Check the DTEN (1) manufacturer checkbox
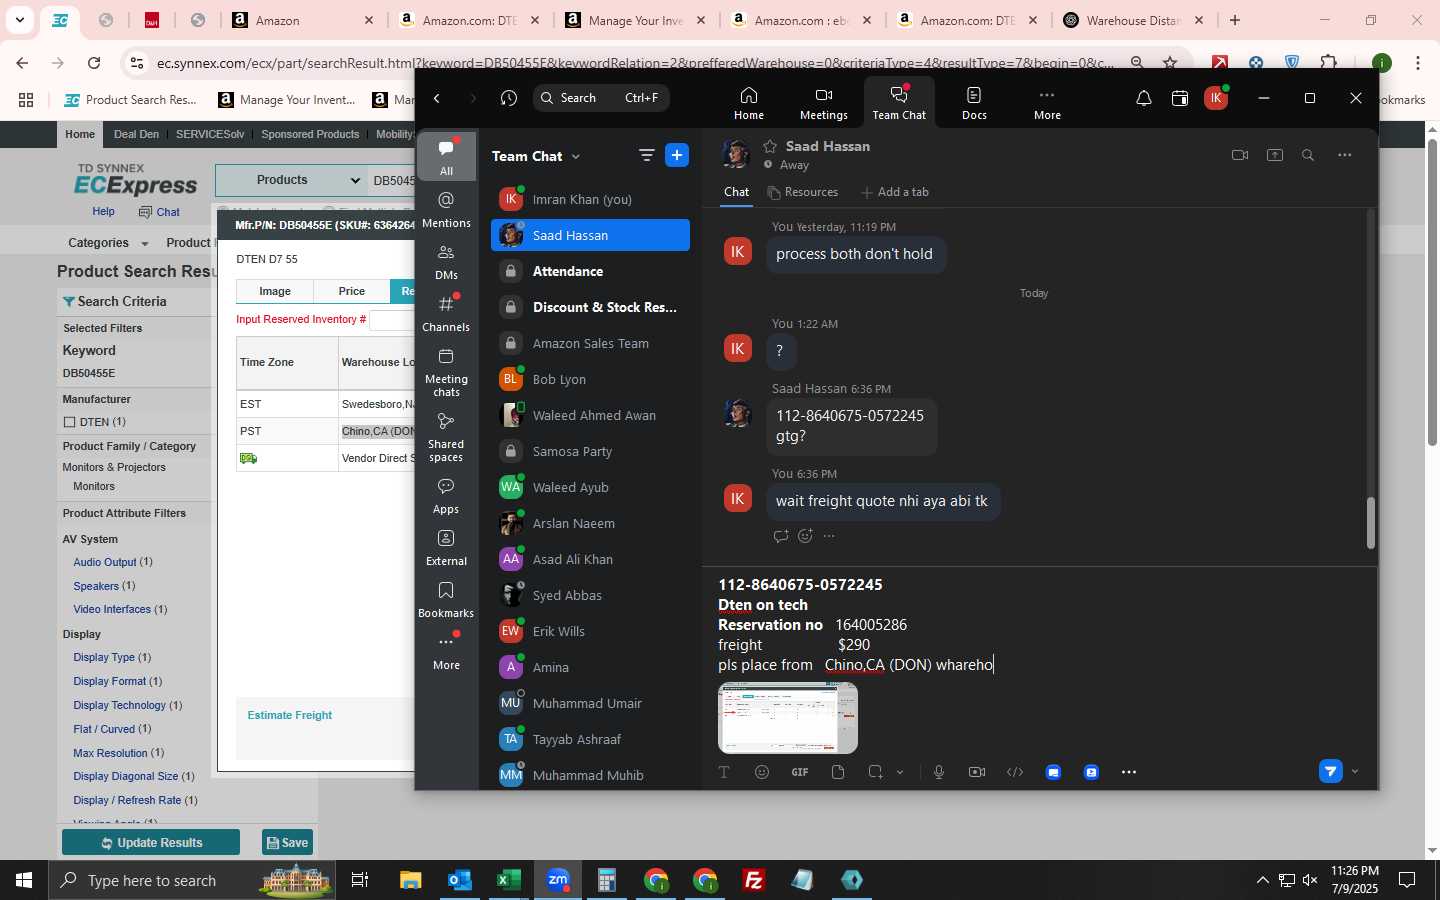Screen dimensions: 1440x900 click(x=70, y=422)
